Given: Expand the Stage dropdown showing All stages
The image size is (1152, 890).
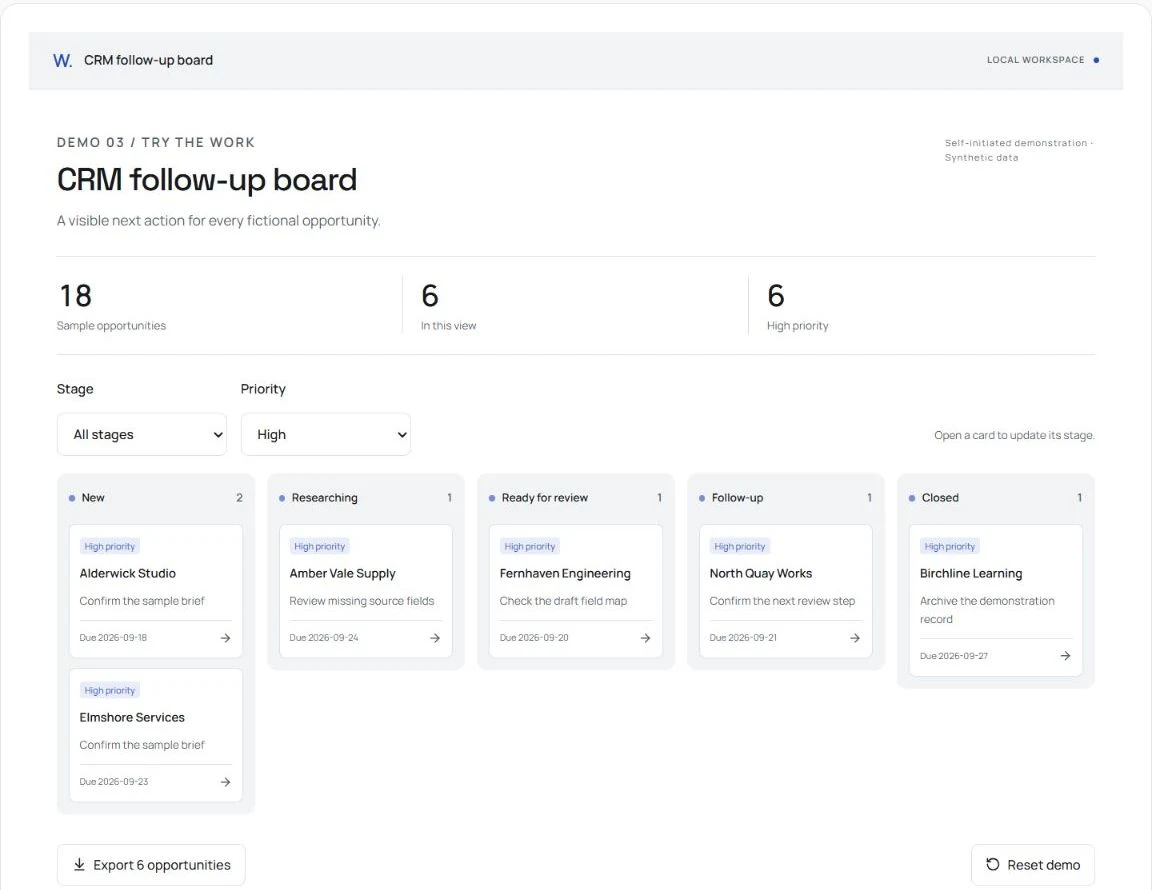Looking at the screenshot, I should click(x=142, y=434).
